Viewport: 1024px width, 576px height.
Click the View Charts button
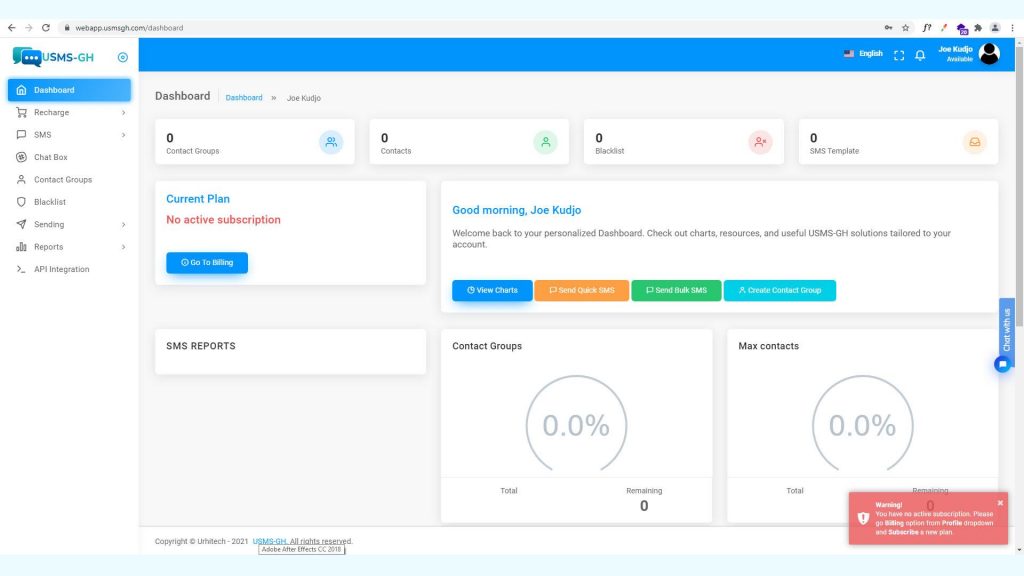492,290
